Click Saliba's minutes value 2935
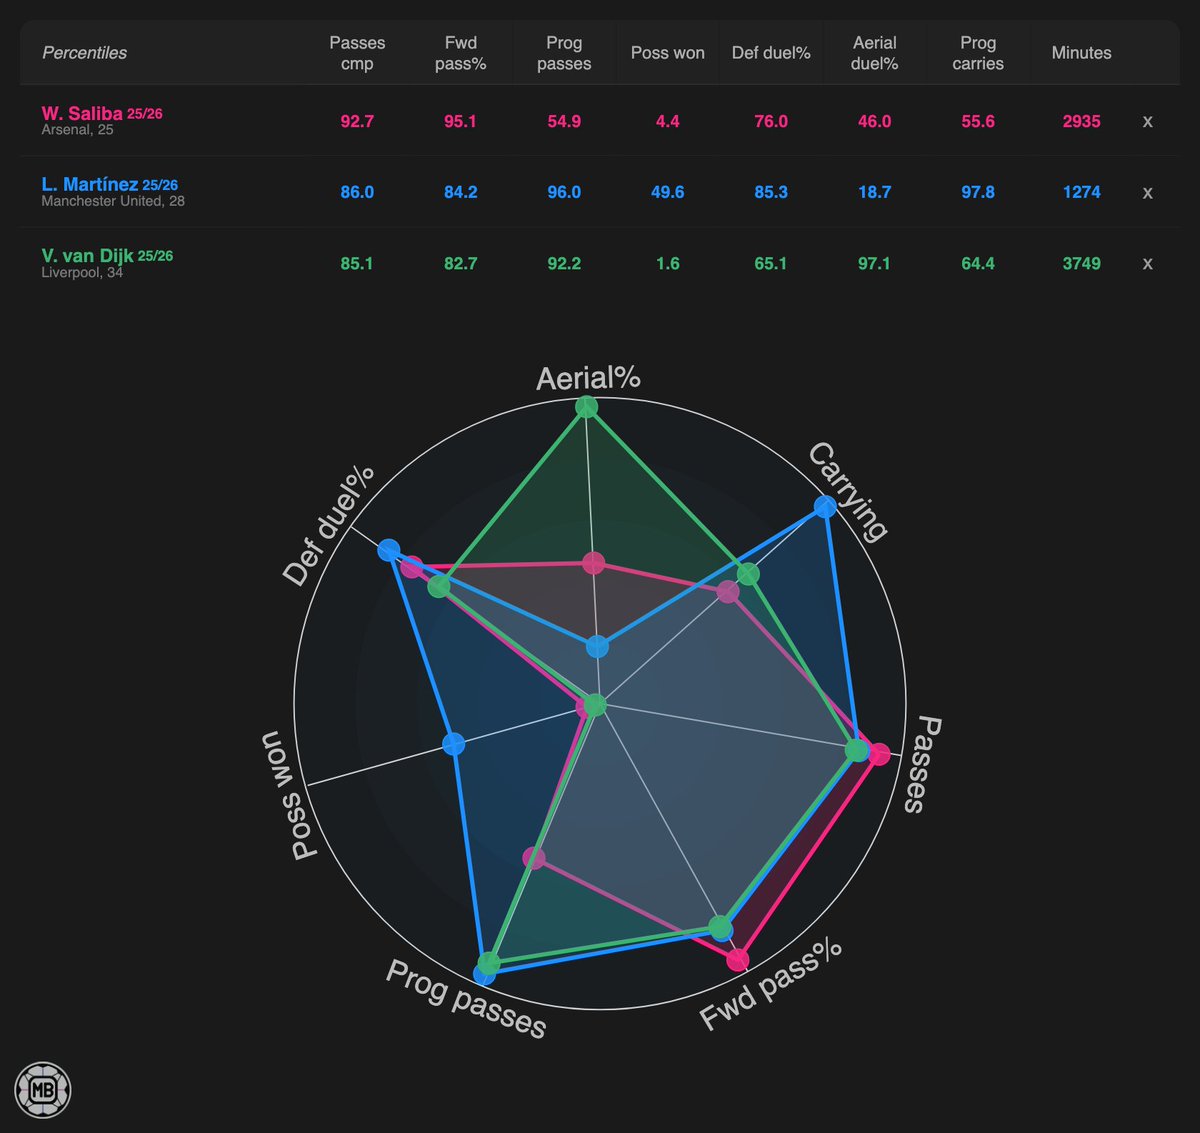Viewport: 1200px width, 1133px height. (1082, 121)
